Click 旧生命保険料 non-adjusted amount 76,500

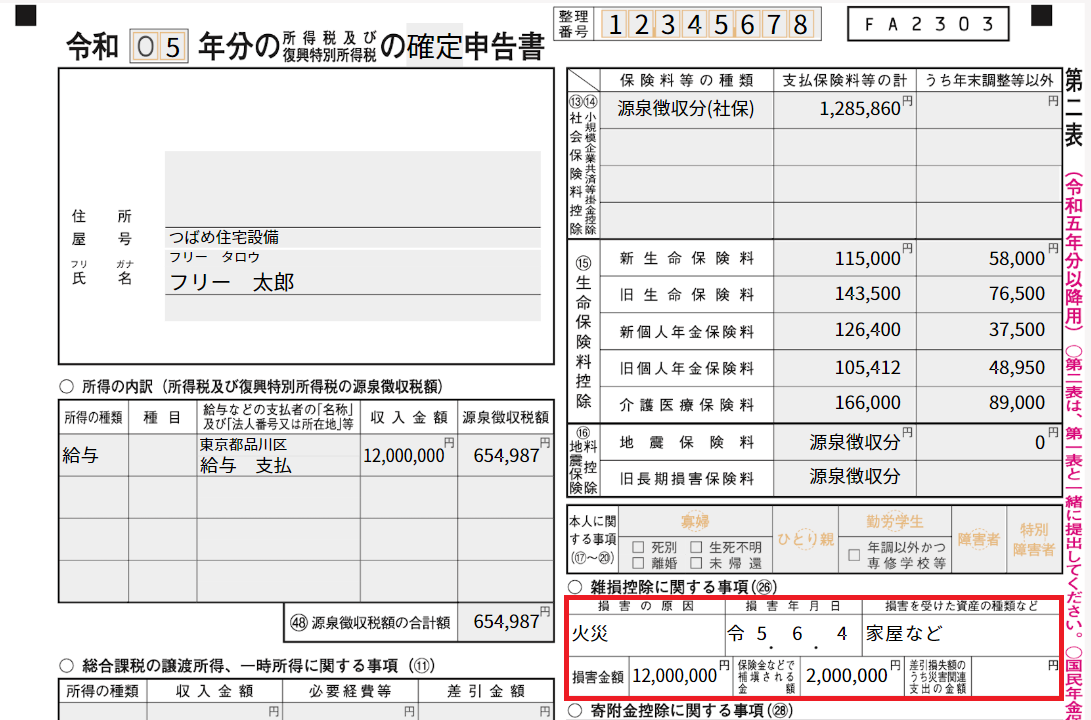coord(989,294)
